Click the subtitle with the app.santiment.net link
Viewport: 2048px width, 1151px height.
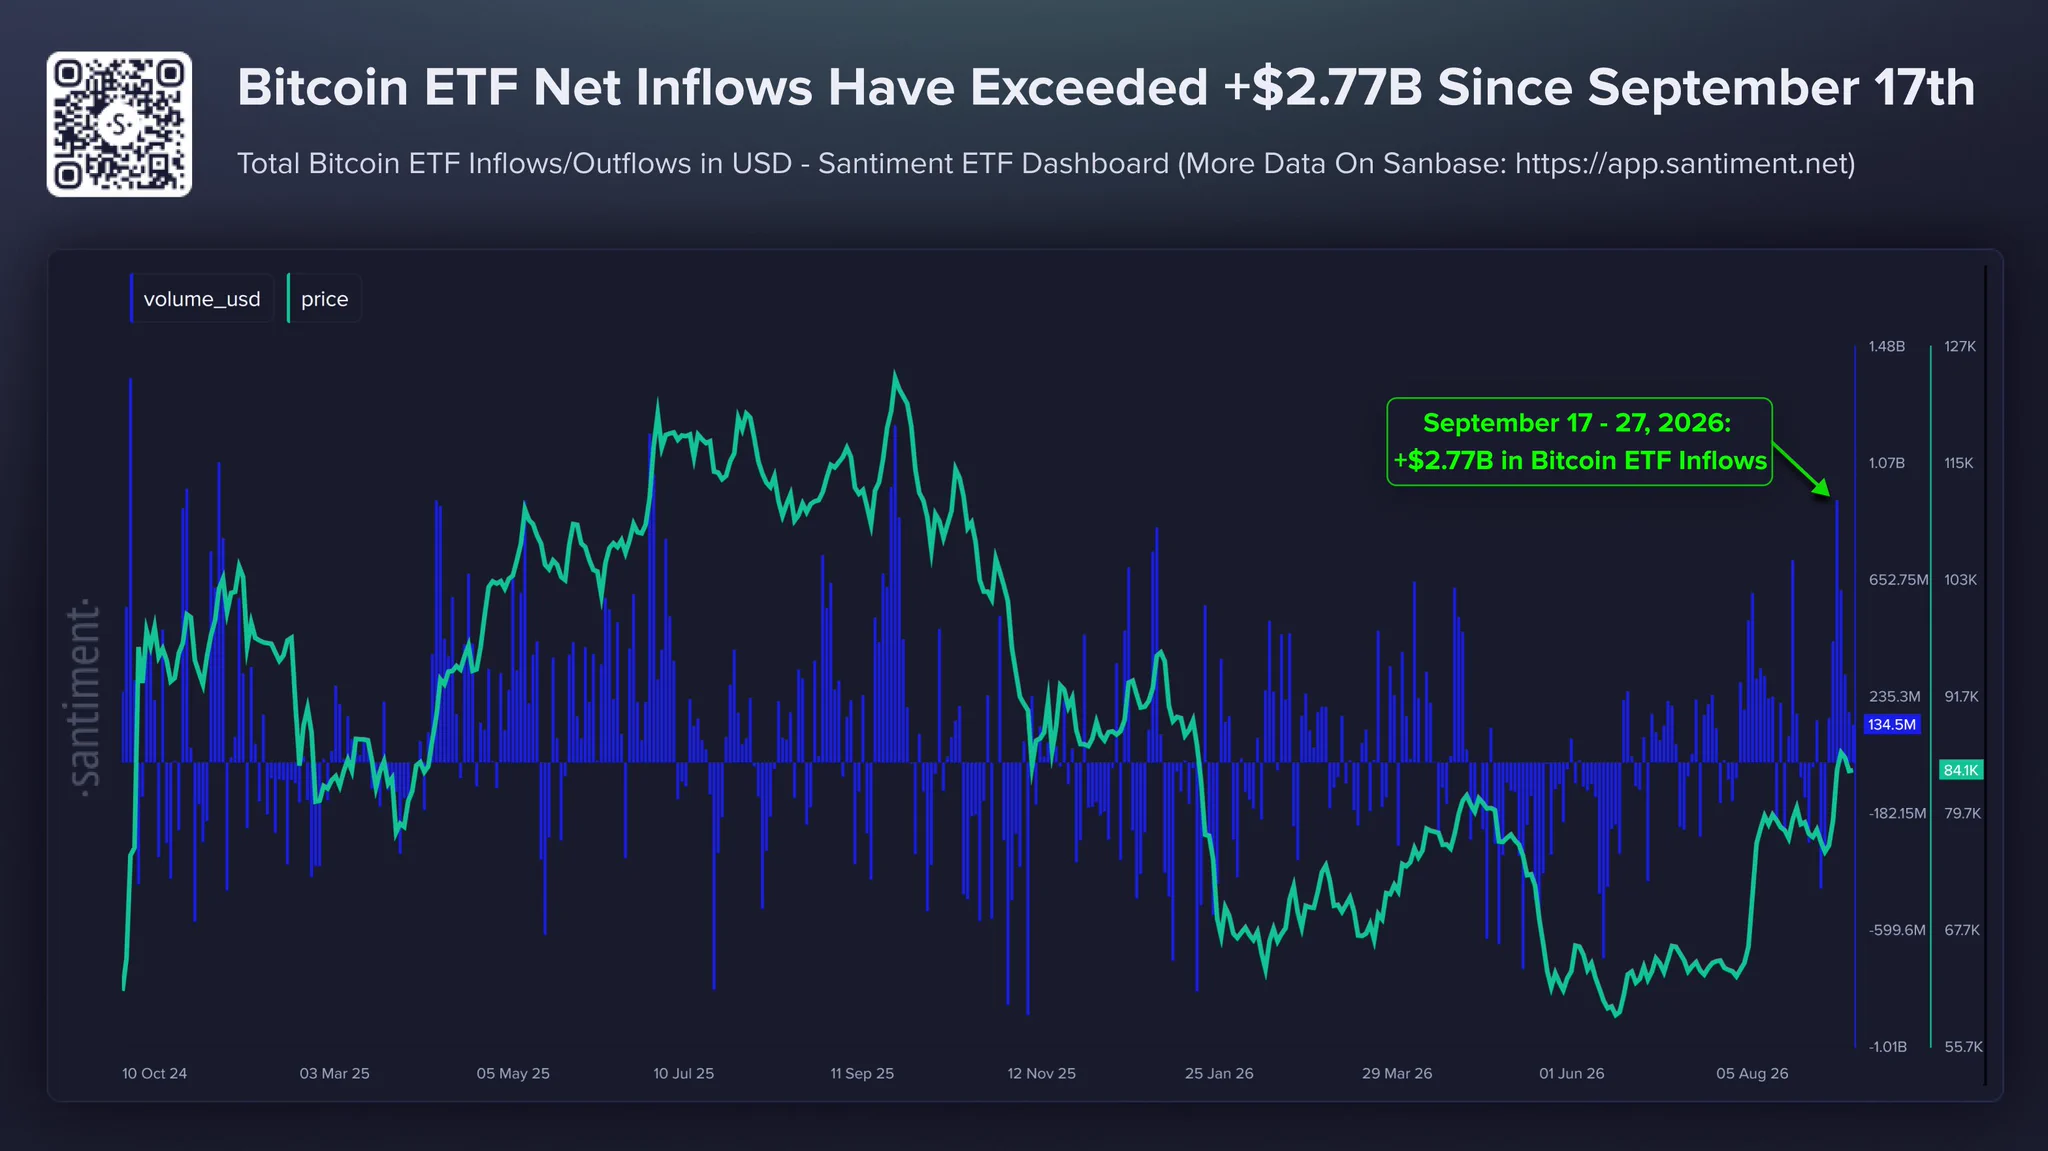[x=1046, y=164]
